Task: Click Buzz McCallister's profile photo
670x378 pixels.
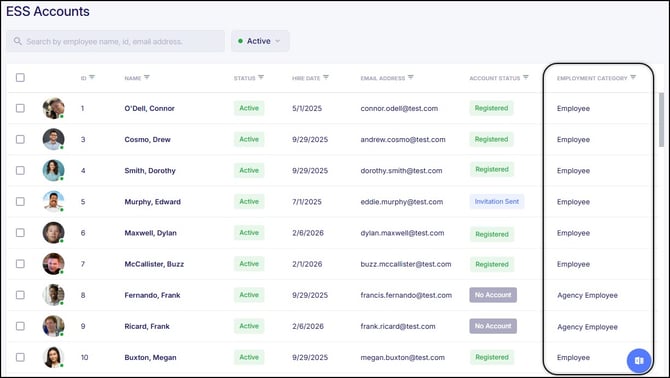Action: point(53,264)
